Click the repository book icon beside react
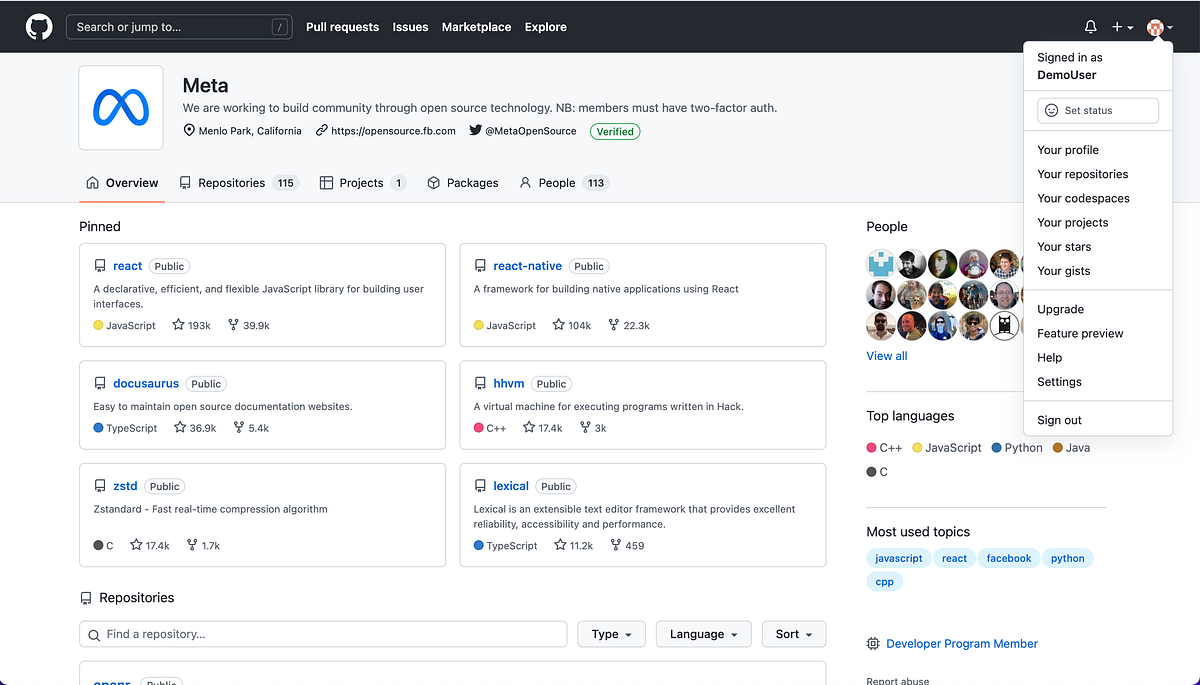 (99, 265)
